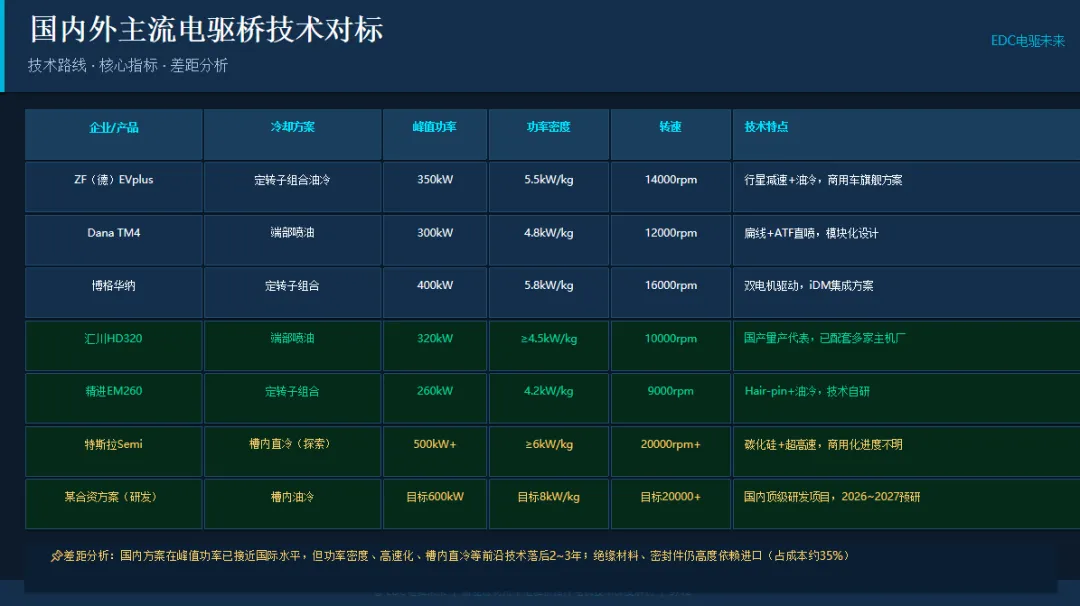Click the subtitle 技术路线·核心指标·差距分析
The image size is (1080, 606).
128,65
